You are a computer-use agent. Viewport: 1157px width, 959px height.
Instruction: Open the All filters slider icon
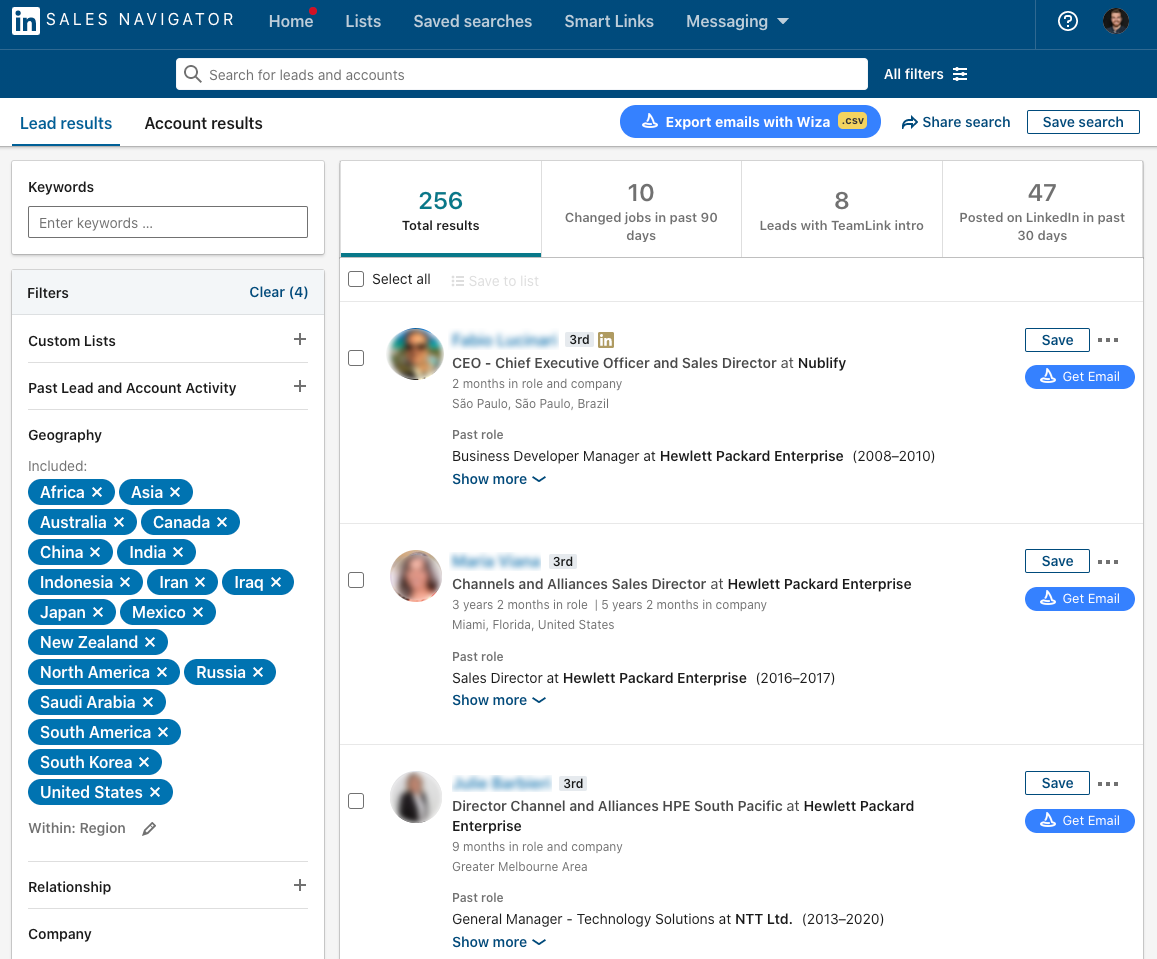pyautogui.click(x=959, y=74)
